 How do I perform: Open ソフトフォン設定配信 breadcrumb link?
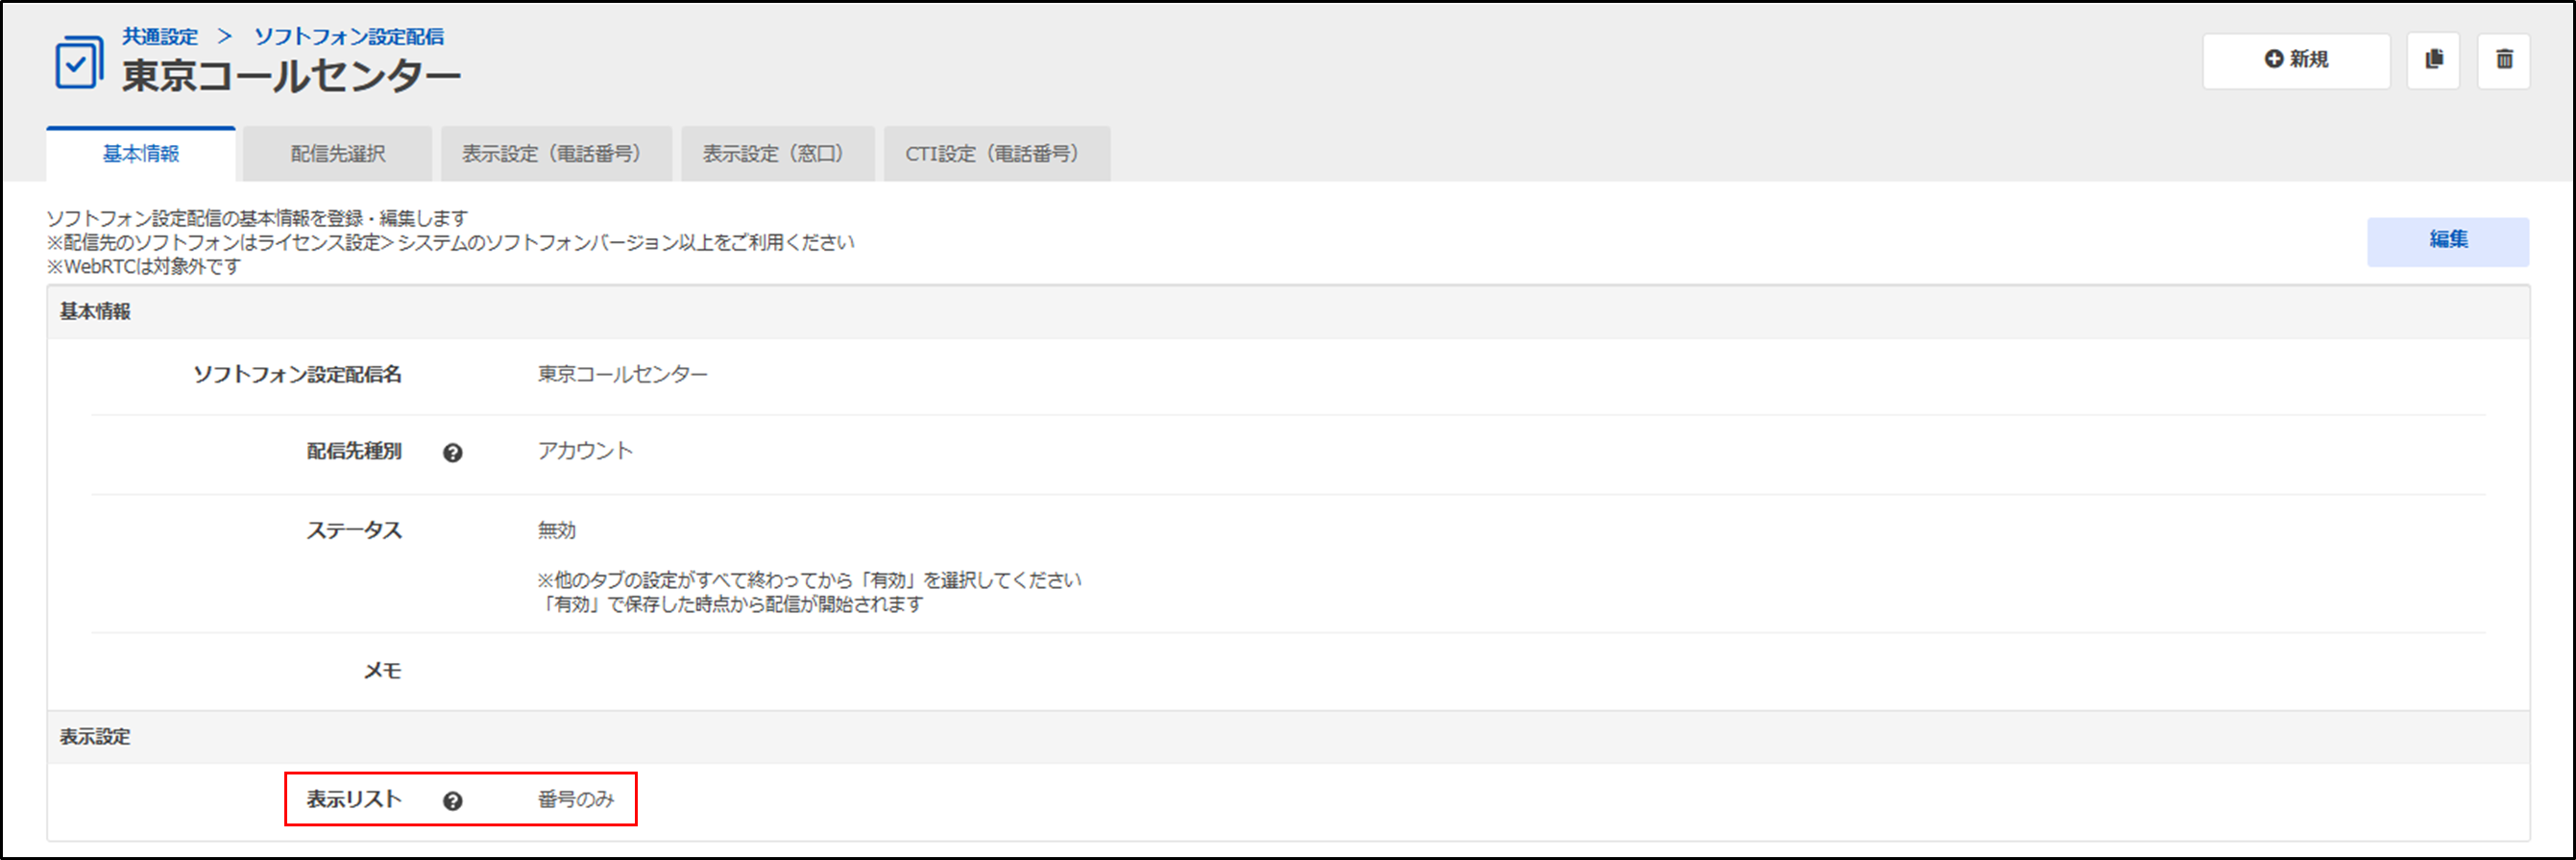pyautogui.click(x=348, y=37)
